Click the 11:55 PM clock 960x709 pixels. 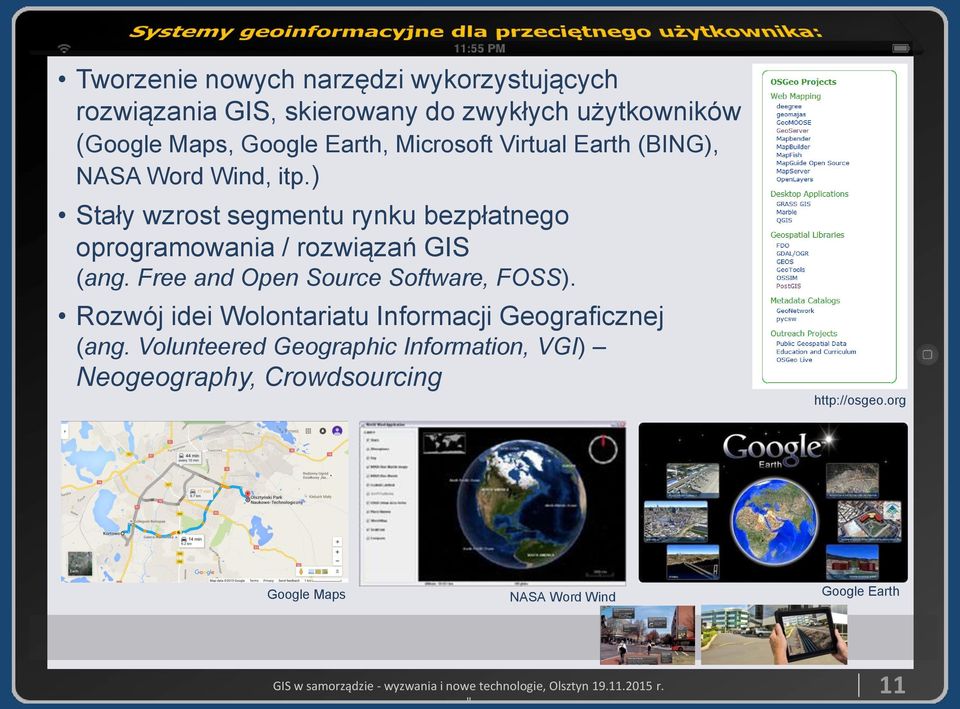coord(479,48)
